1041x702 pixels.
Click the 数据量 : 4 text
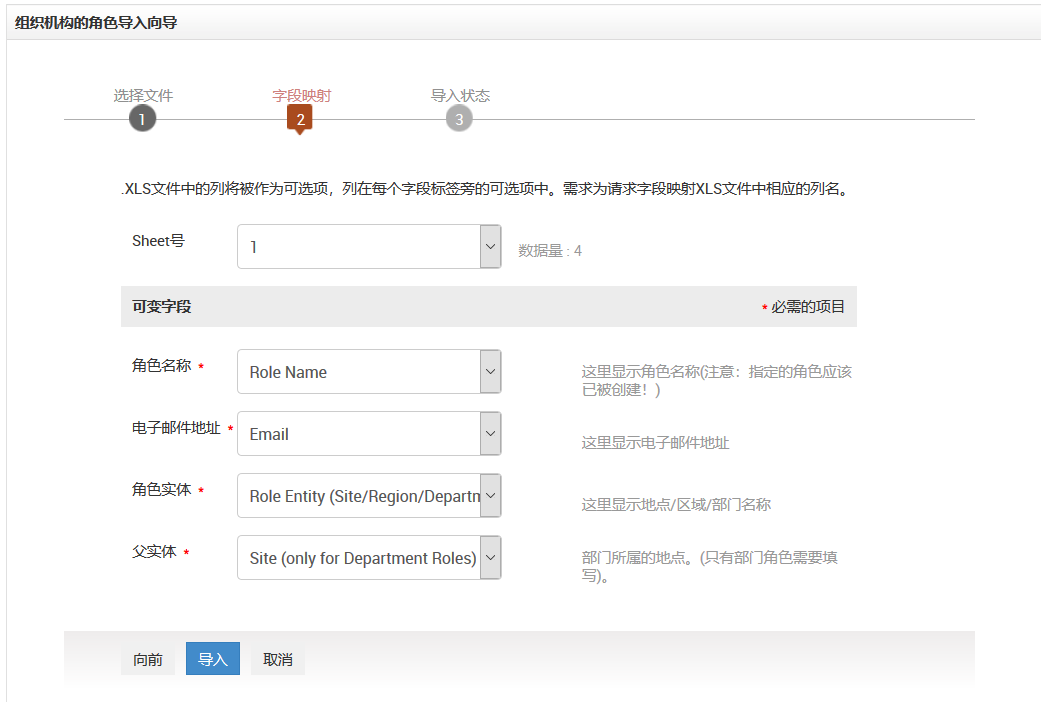click(550, 251)
